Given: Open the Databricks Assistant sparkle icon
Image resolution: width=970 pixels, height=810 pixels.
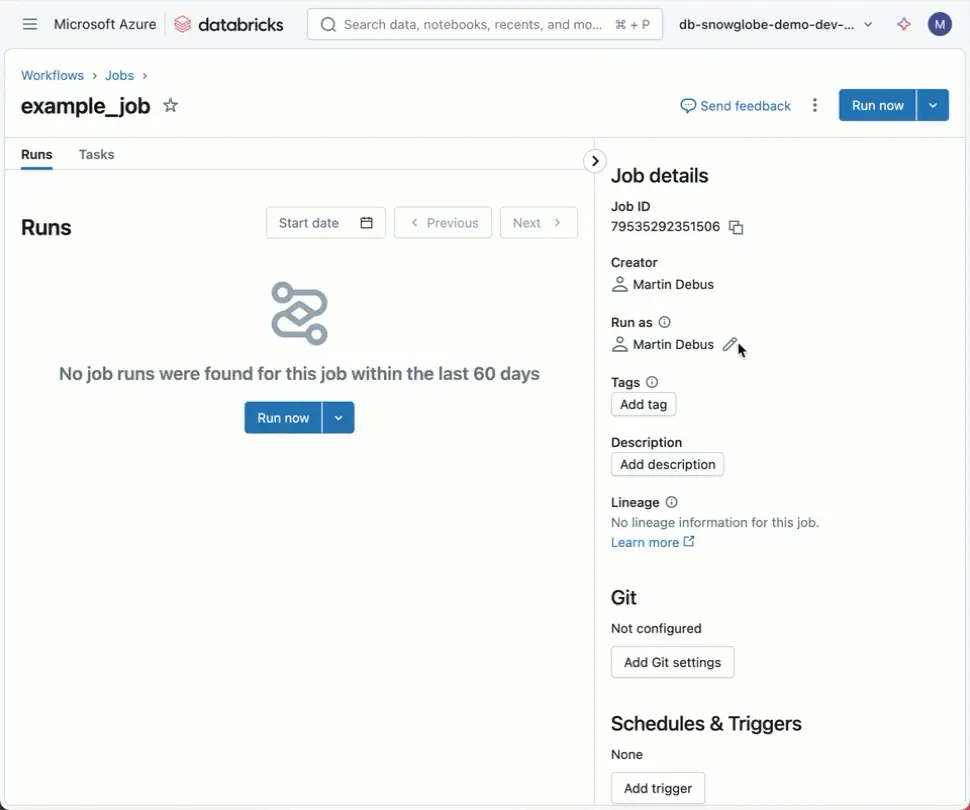Looking at the screenshot, I should 903,24.
